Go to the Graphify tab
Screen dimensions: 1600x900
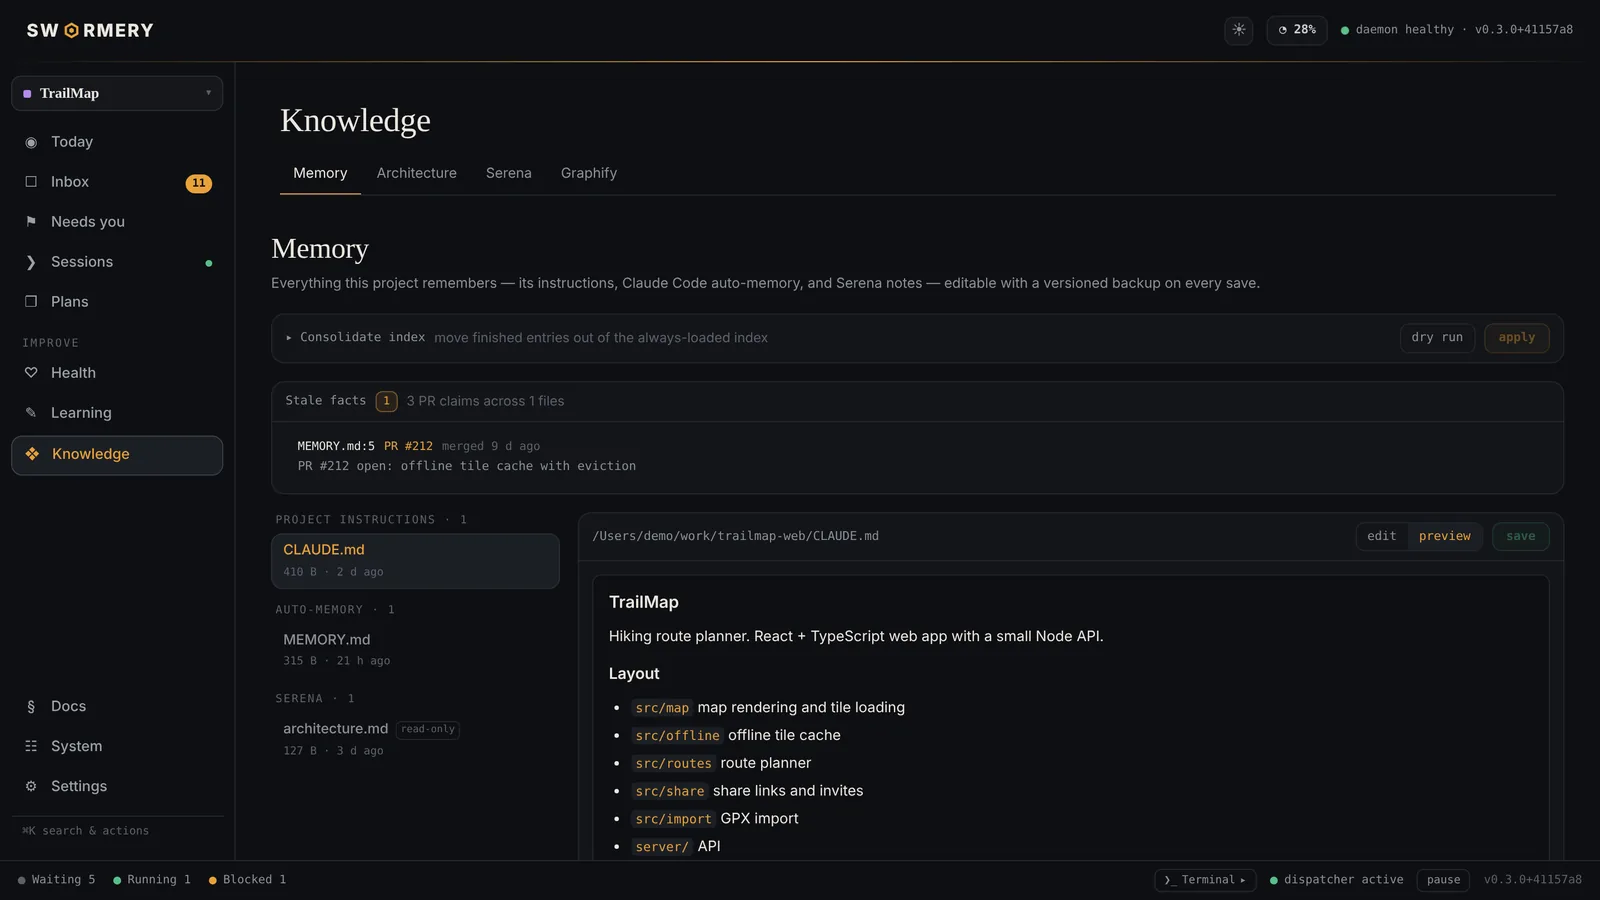pos(589,173)
